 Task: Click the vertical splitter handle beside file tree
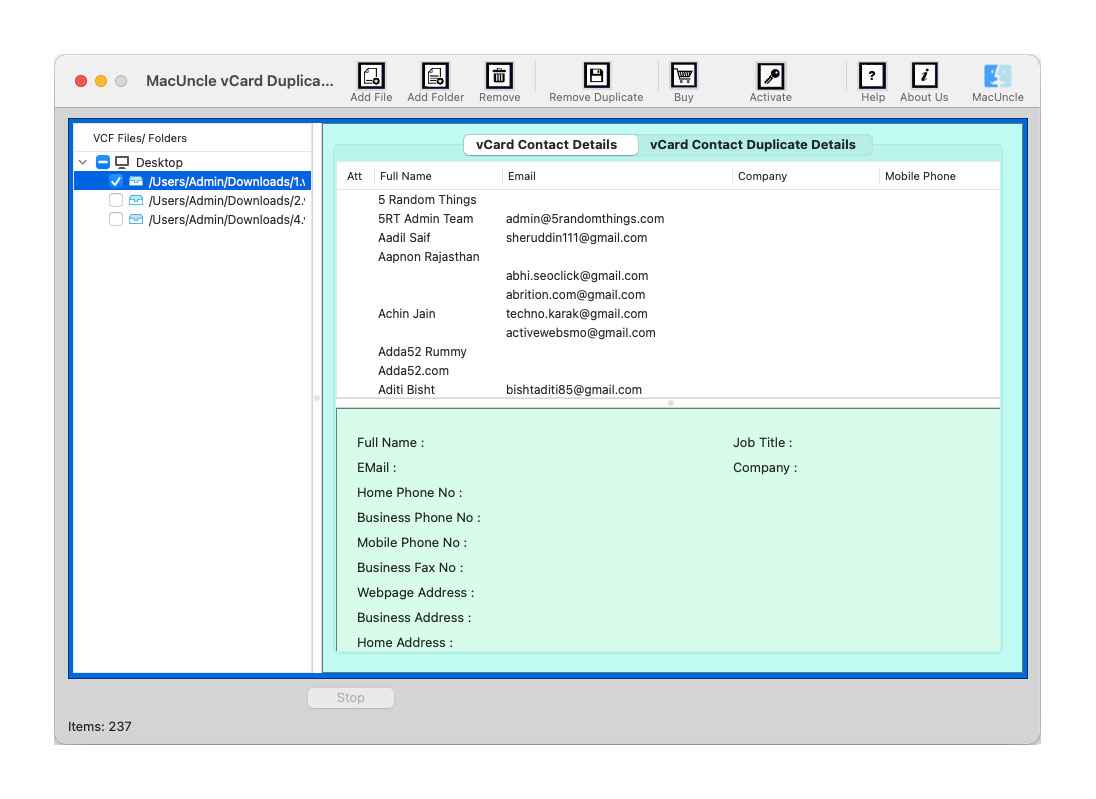[317, 398]
